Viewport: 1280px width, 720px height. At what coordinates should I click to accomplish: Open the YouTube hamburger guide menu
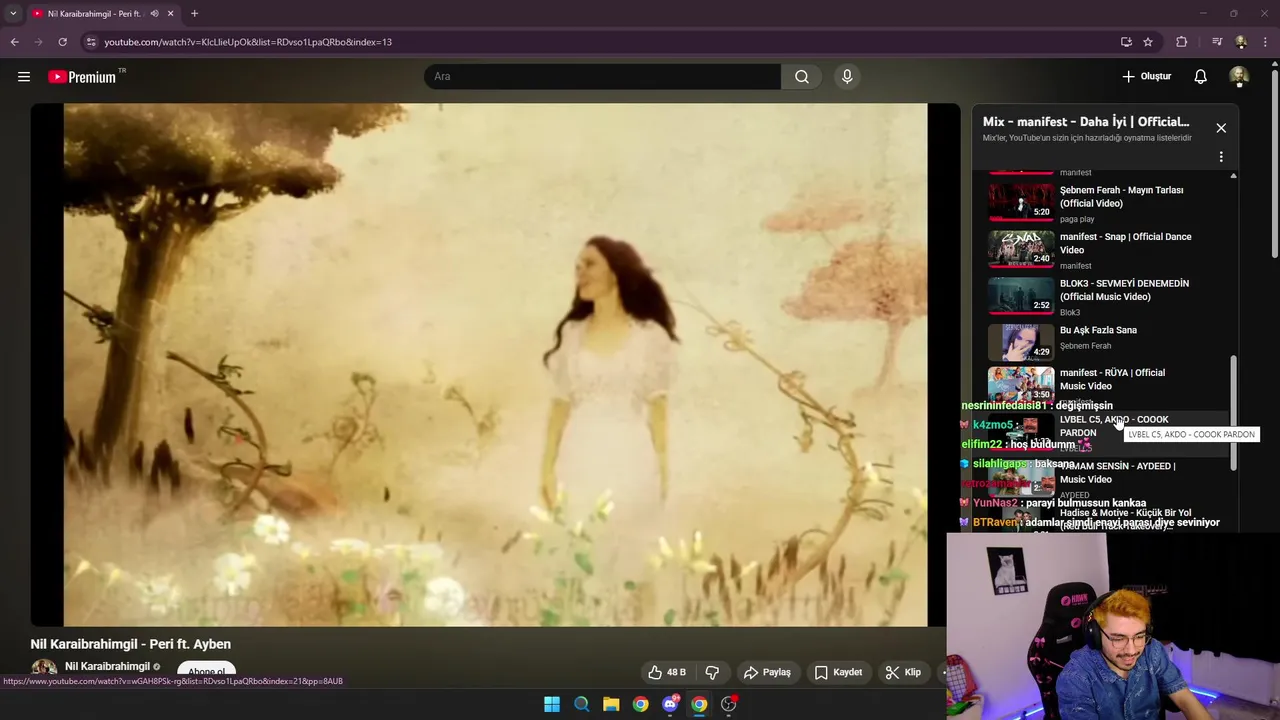point(24,76)
